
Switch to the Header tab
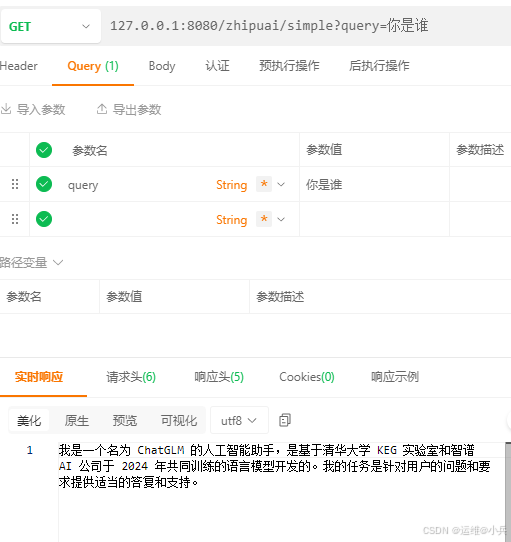pyautogui.click(x=19, y=66)
